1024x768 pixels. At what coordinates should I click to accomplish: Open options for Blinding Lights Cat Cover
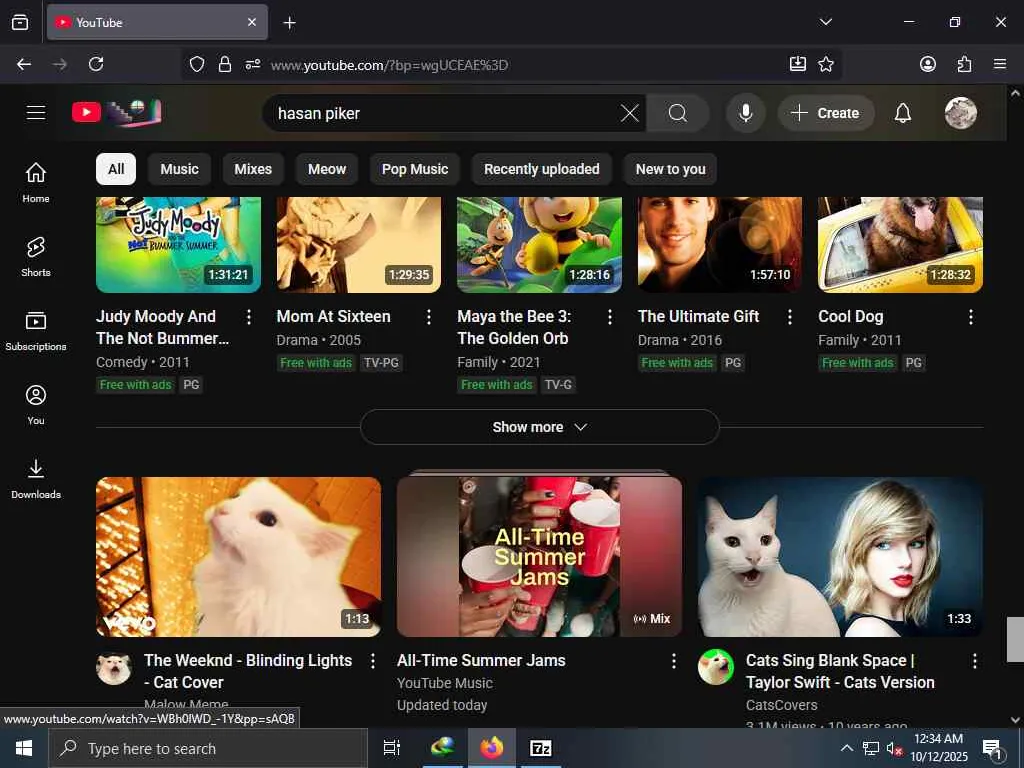click(373, 661)
